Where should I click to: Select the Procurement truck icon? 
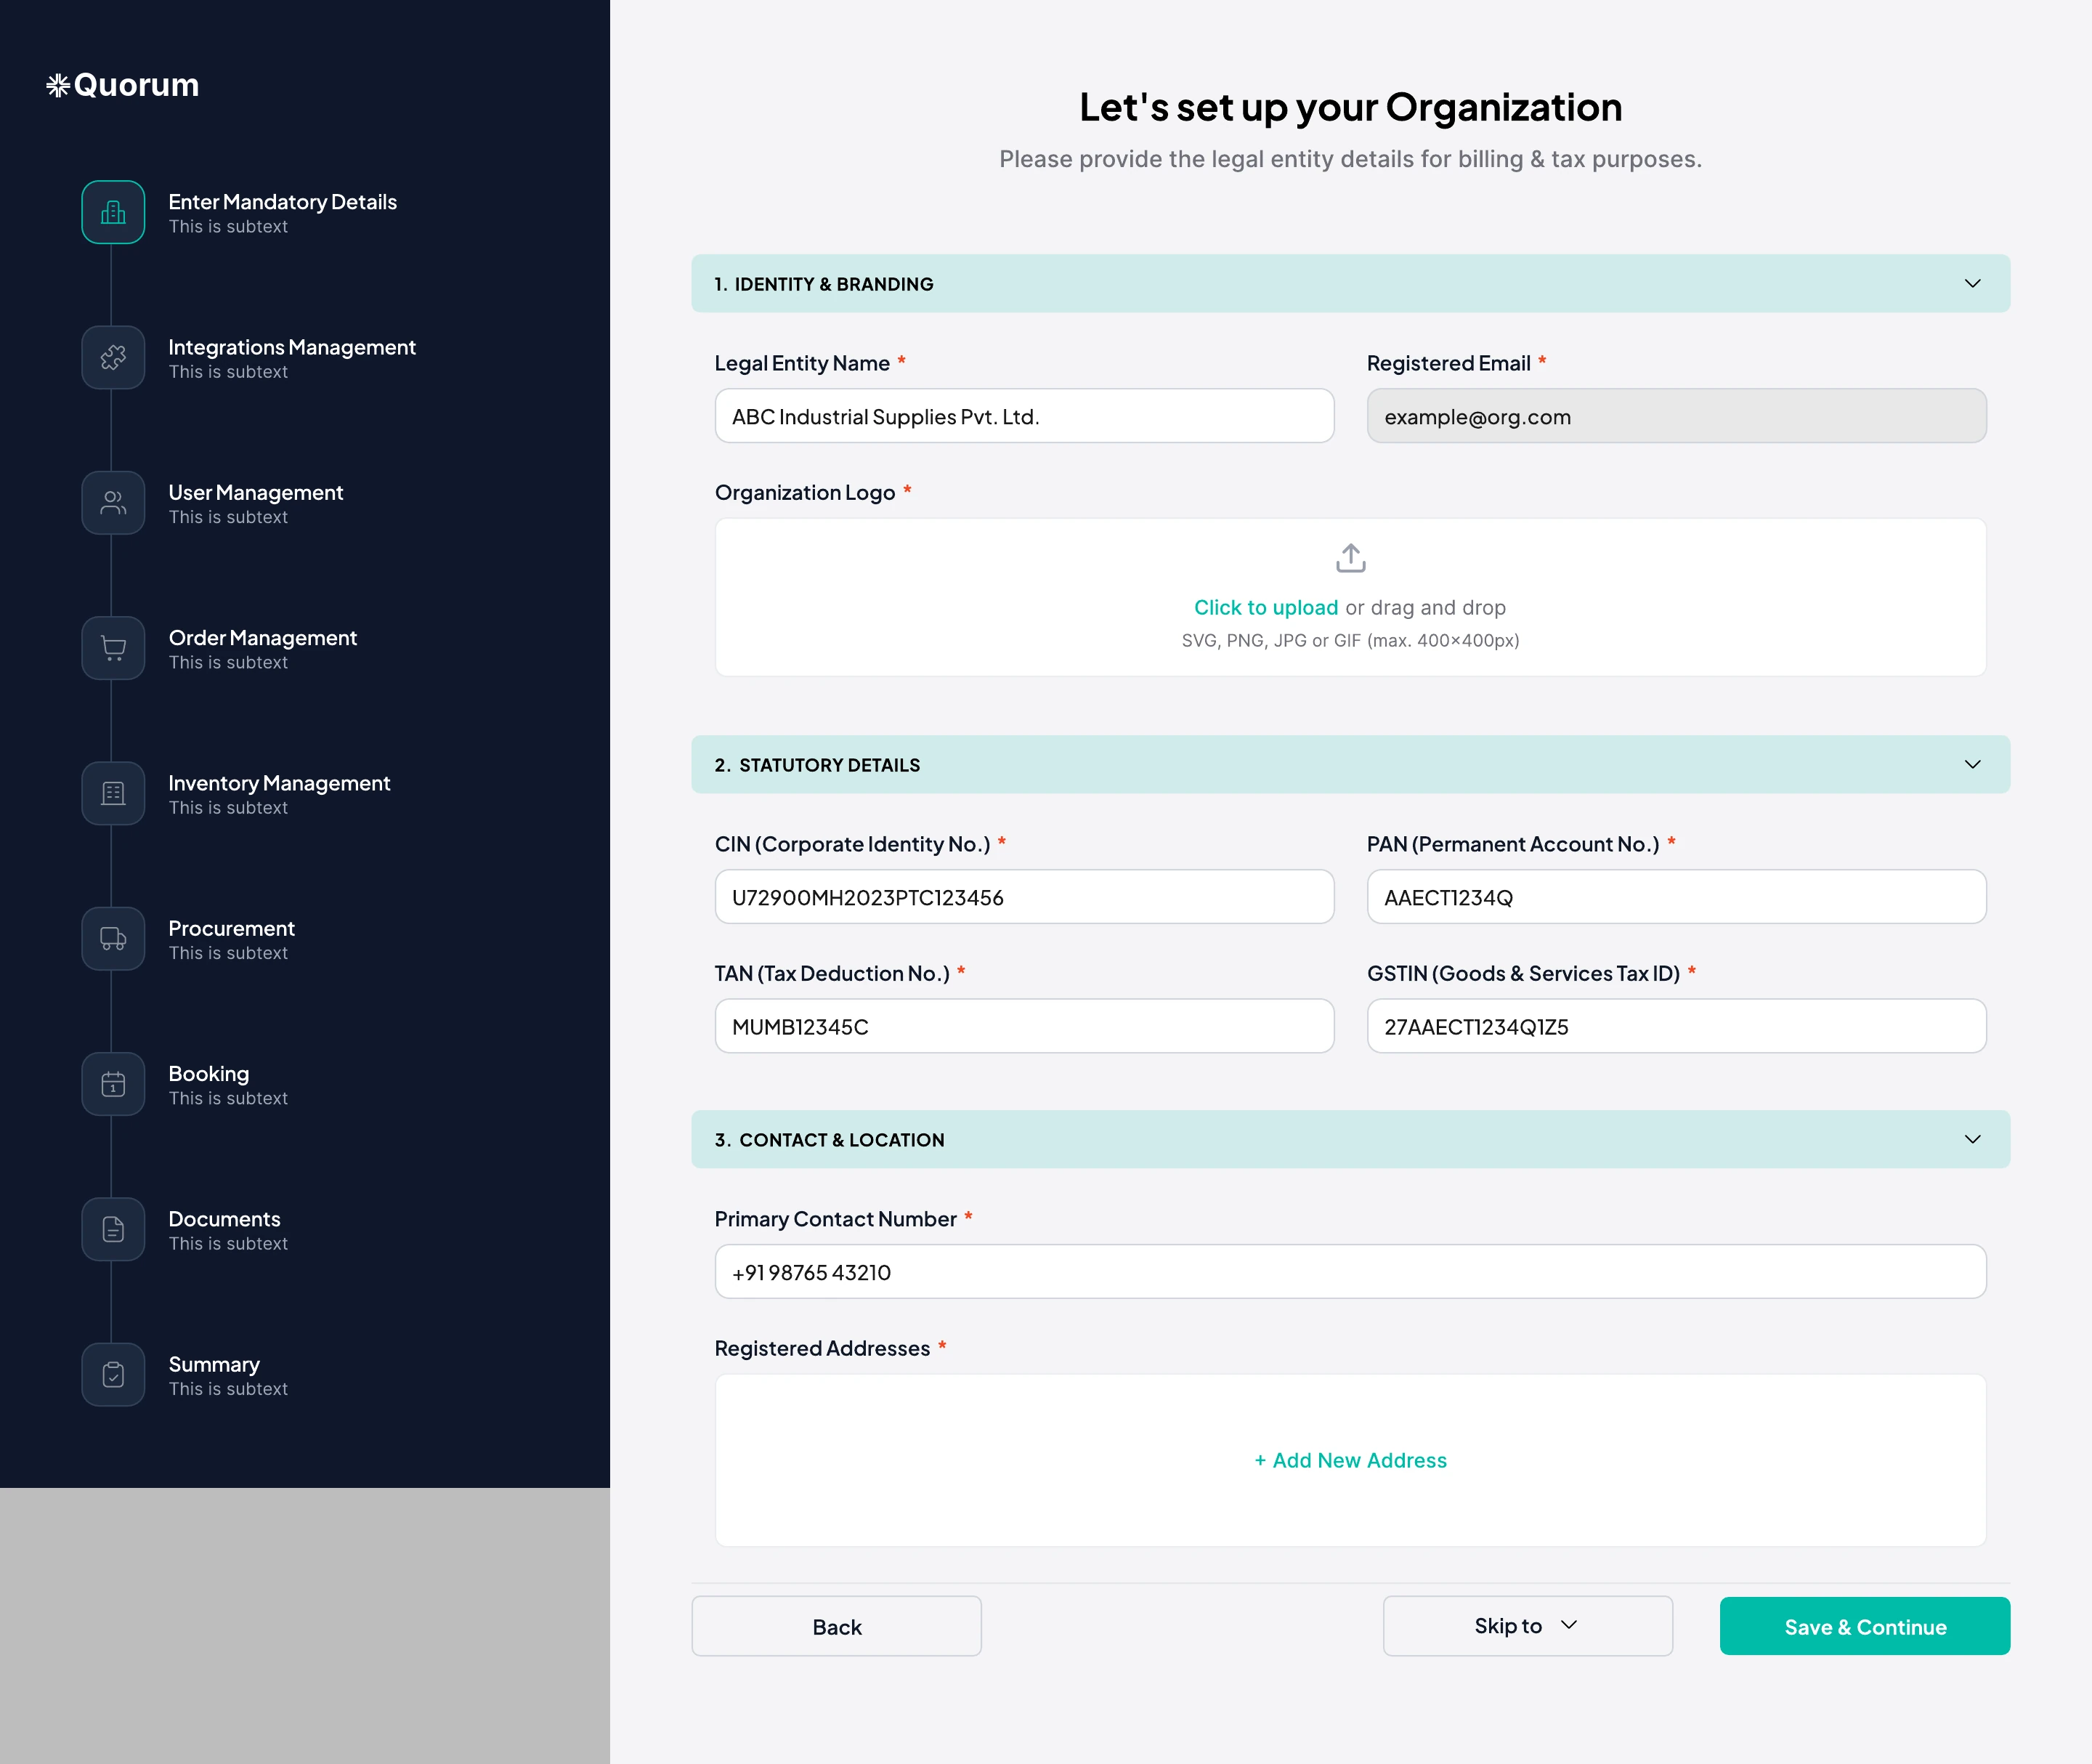coord(113,939)
